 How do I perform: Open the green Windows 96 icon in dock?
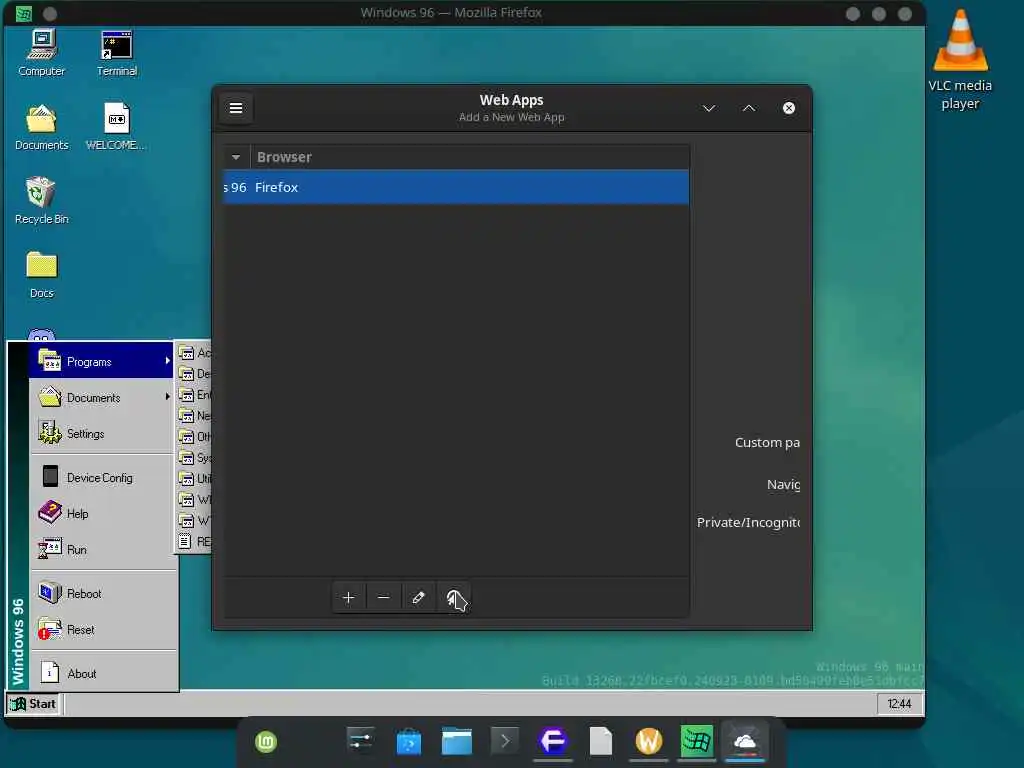pos(697,741)
